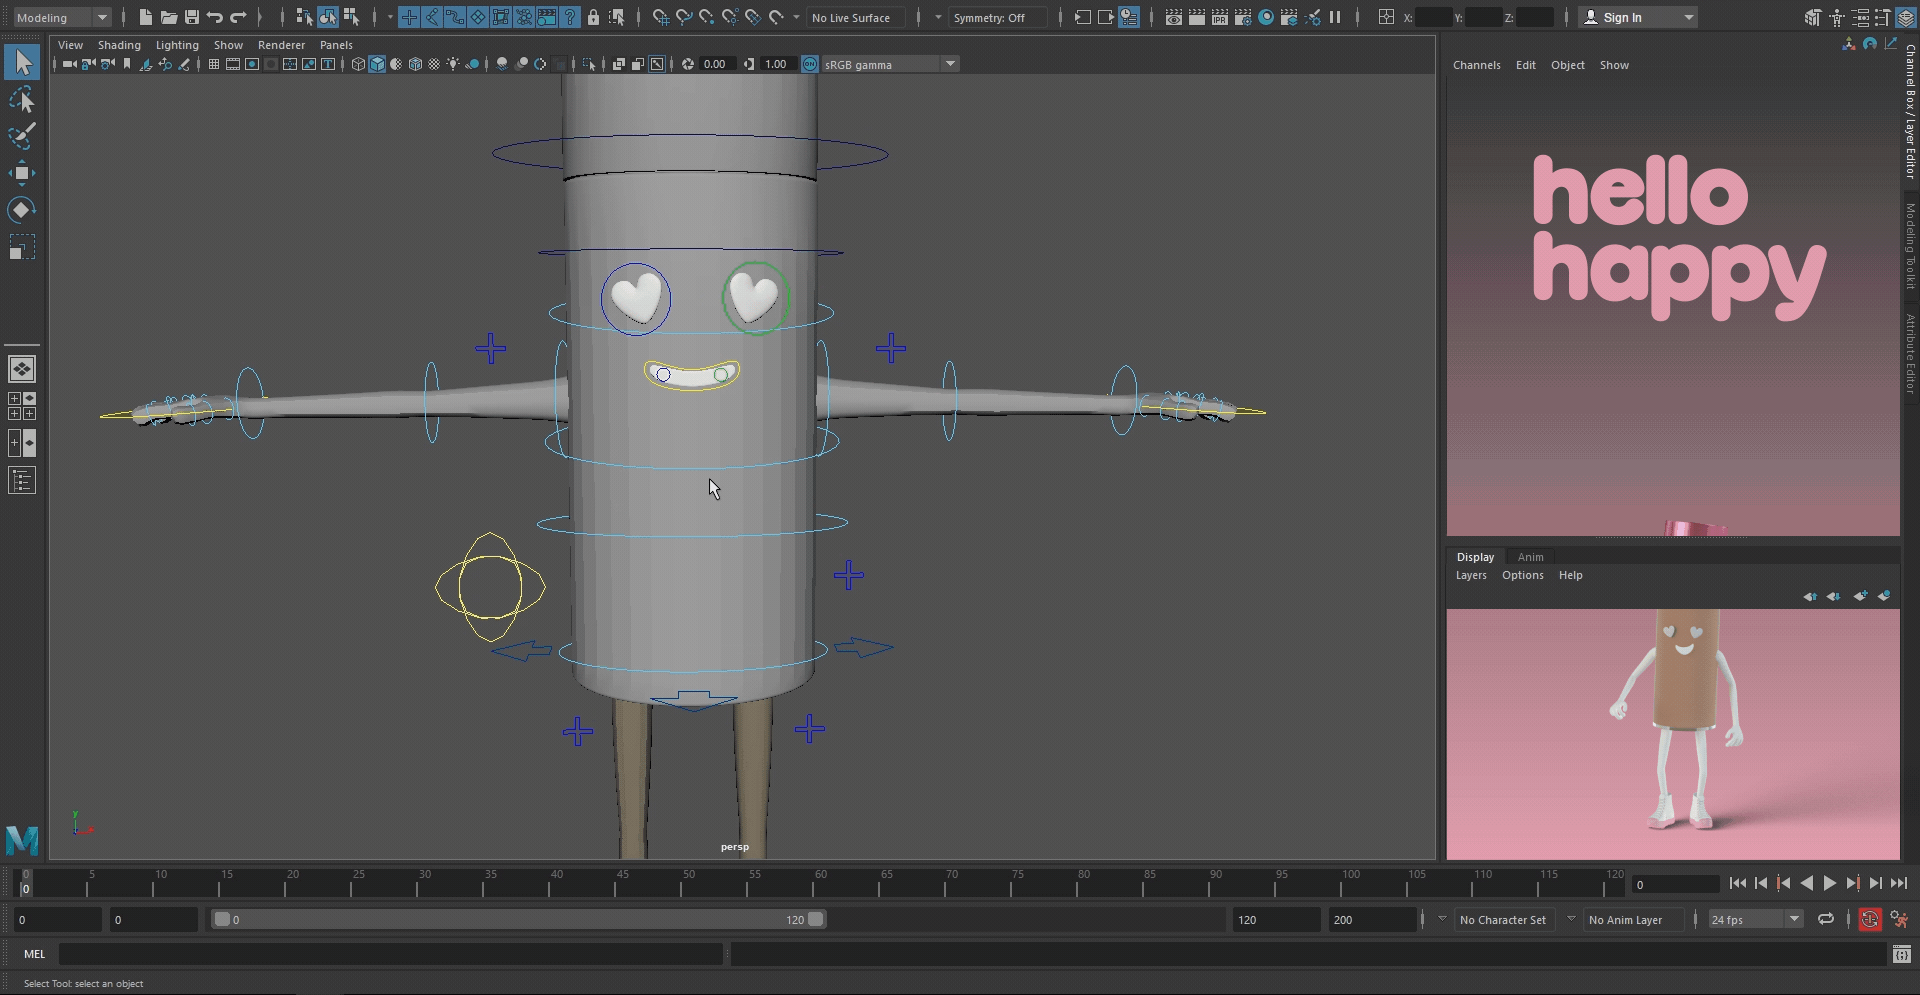Viewport: 1920px width, 995px height.
Task: Click the IPR render icon
Action: 1219,17
